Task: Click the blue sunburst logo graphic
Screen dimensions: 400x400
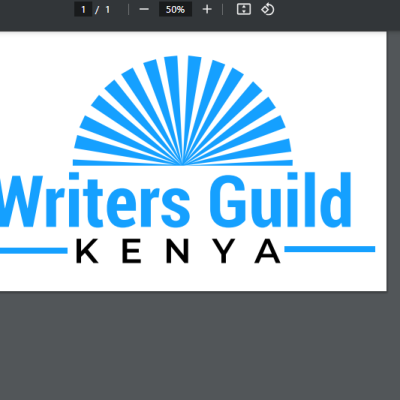Action: [183, 111]
